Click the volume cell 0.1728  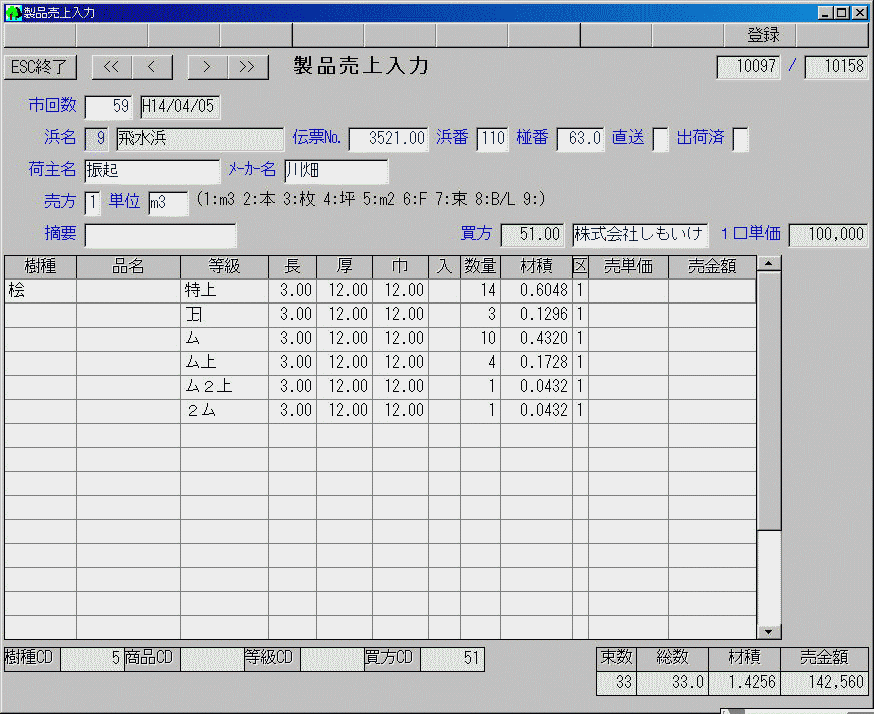536,363
